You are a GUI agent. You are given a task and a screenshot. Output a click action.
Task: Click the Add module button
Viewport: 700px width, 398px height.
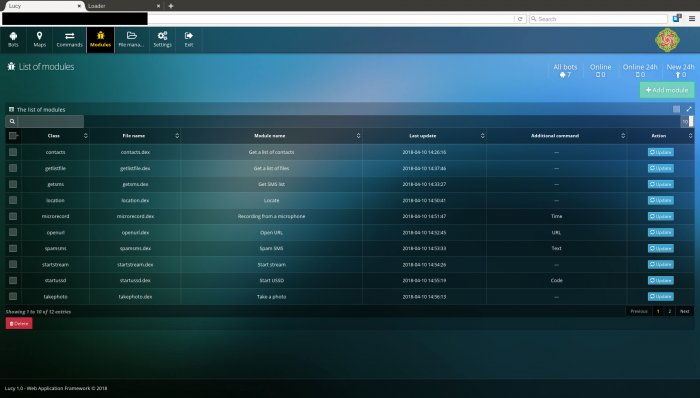pyautogui.click(x=667, y=90)
